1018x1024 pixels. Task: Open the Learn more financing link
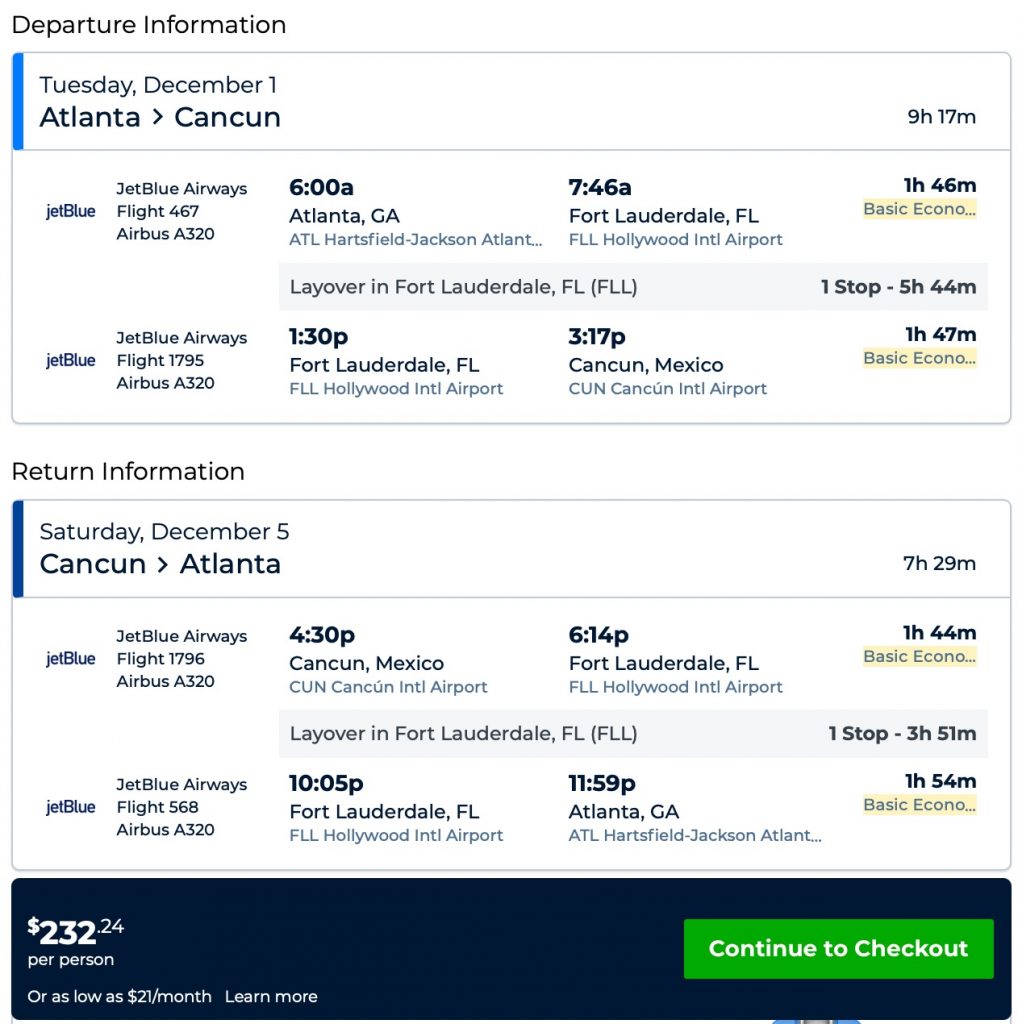coord(271,996)
